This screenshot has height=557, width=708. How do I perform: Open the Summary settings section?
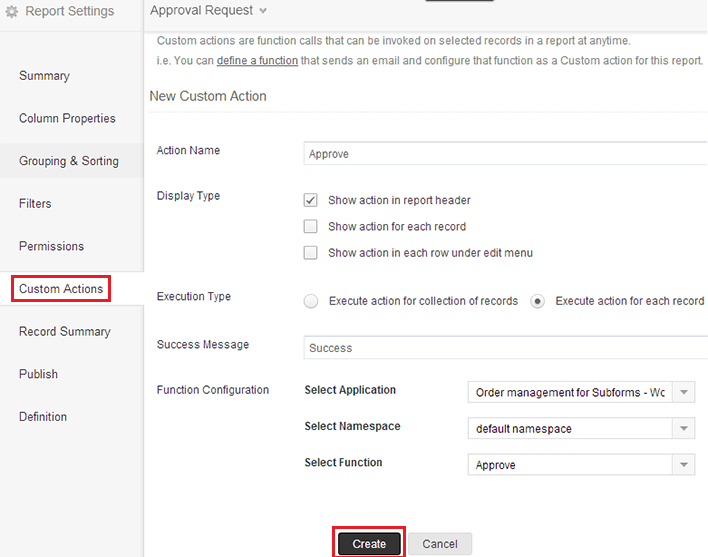[x=44, y=76]
